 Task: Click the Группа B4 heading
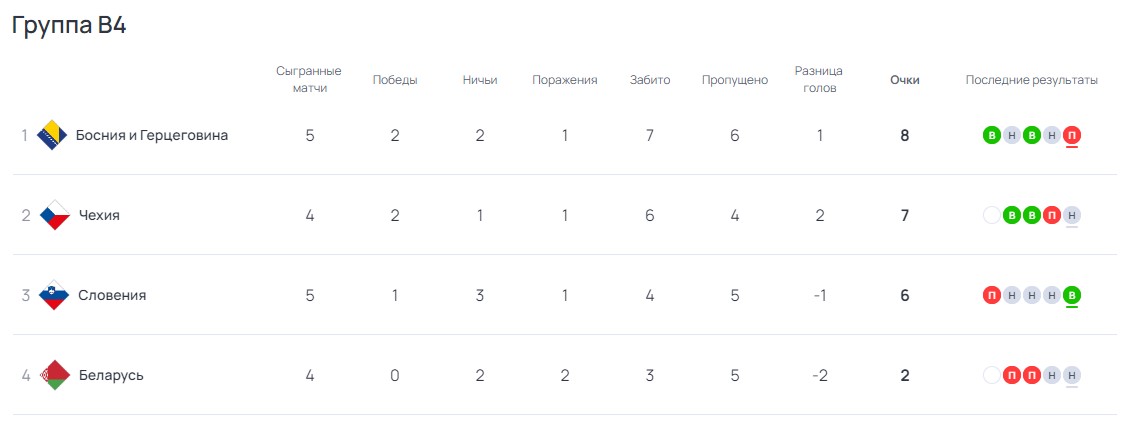pyautogui.click(x=69, y=26)
